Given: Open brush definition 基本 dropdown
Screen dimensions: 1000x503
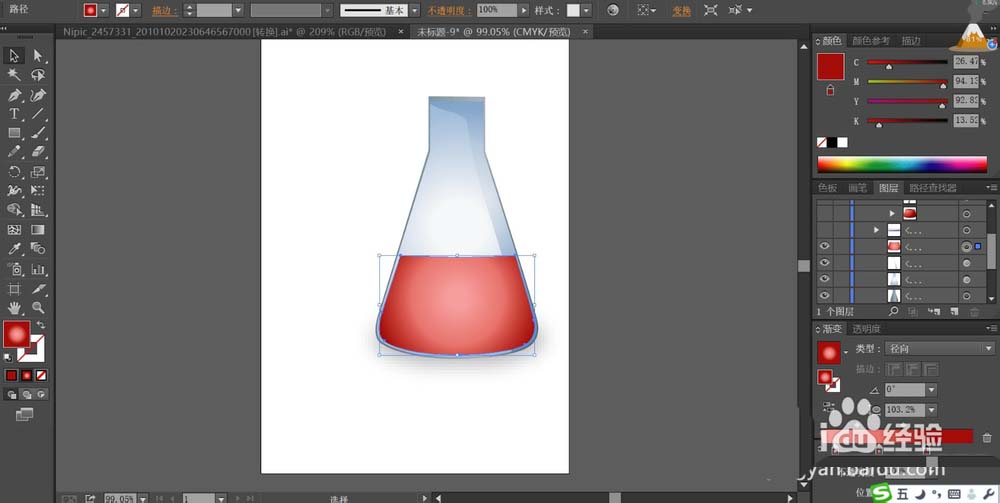Looking at the screenshot, I should 415,10.
